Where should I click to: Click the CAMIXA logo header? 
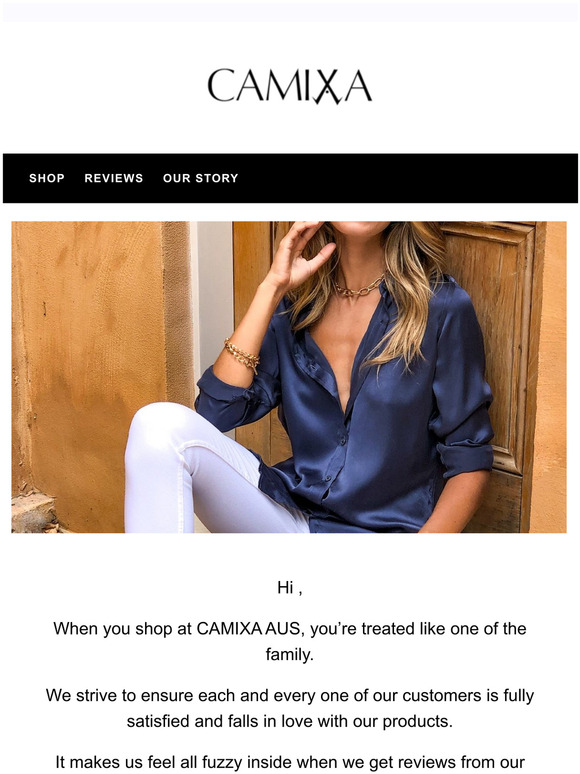(x=290, y=86)
